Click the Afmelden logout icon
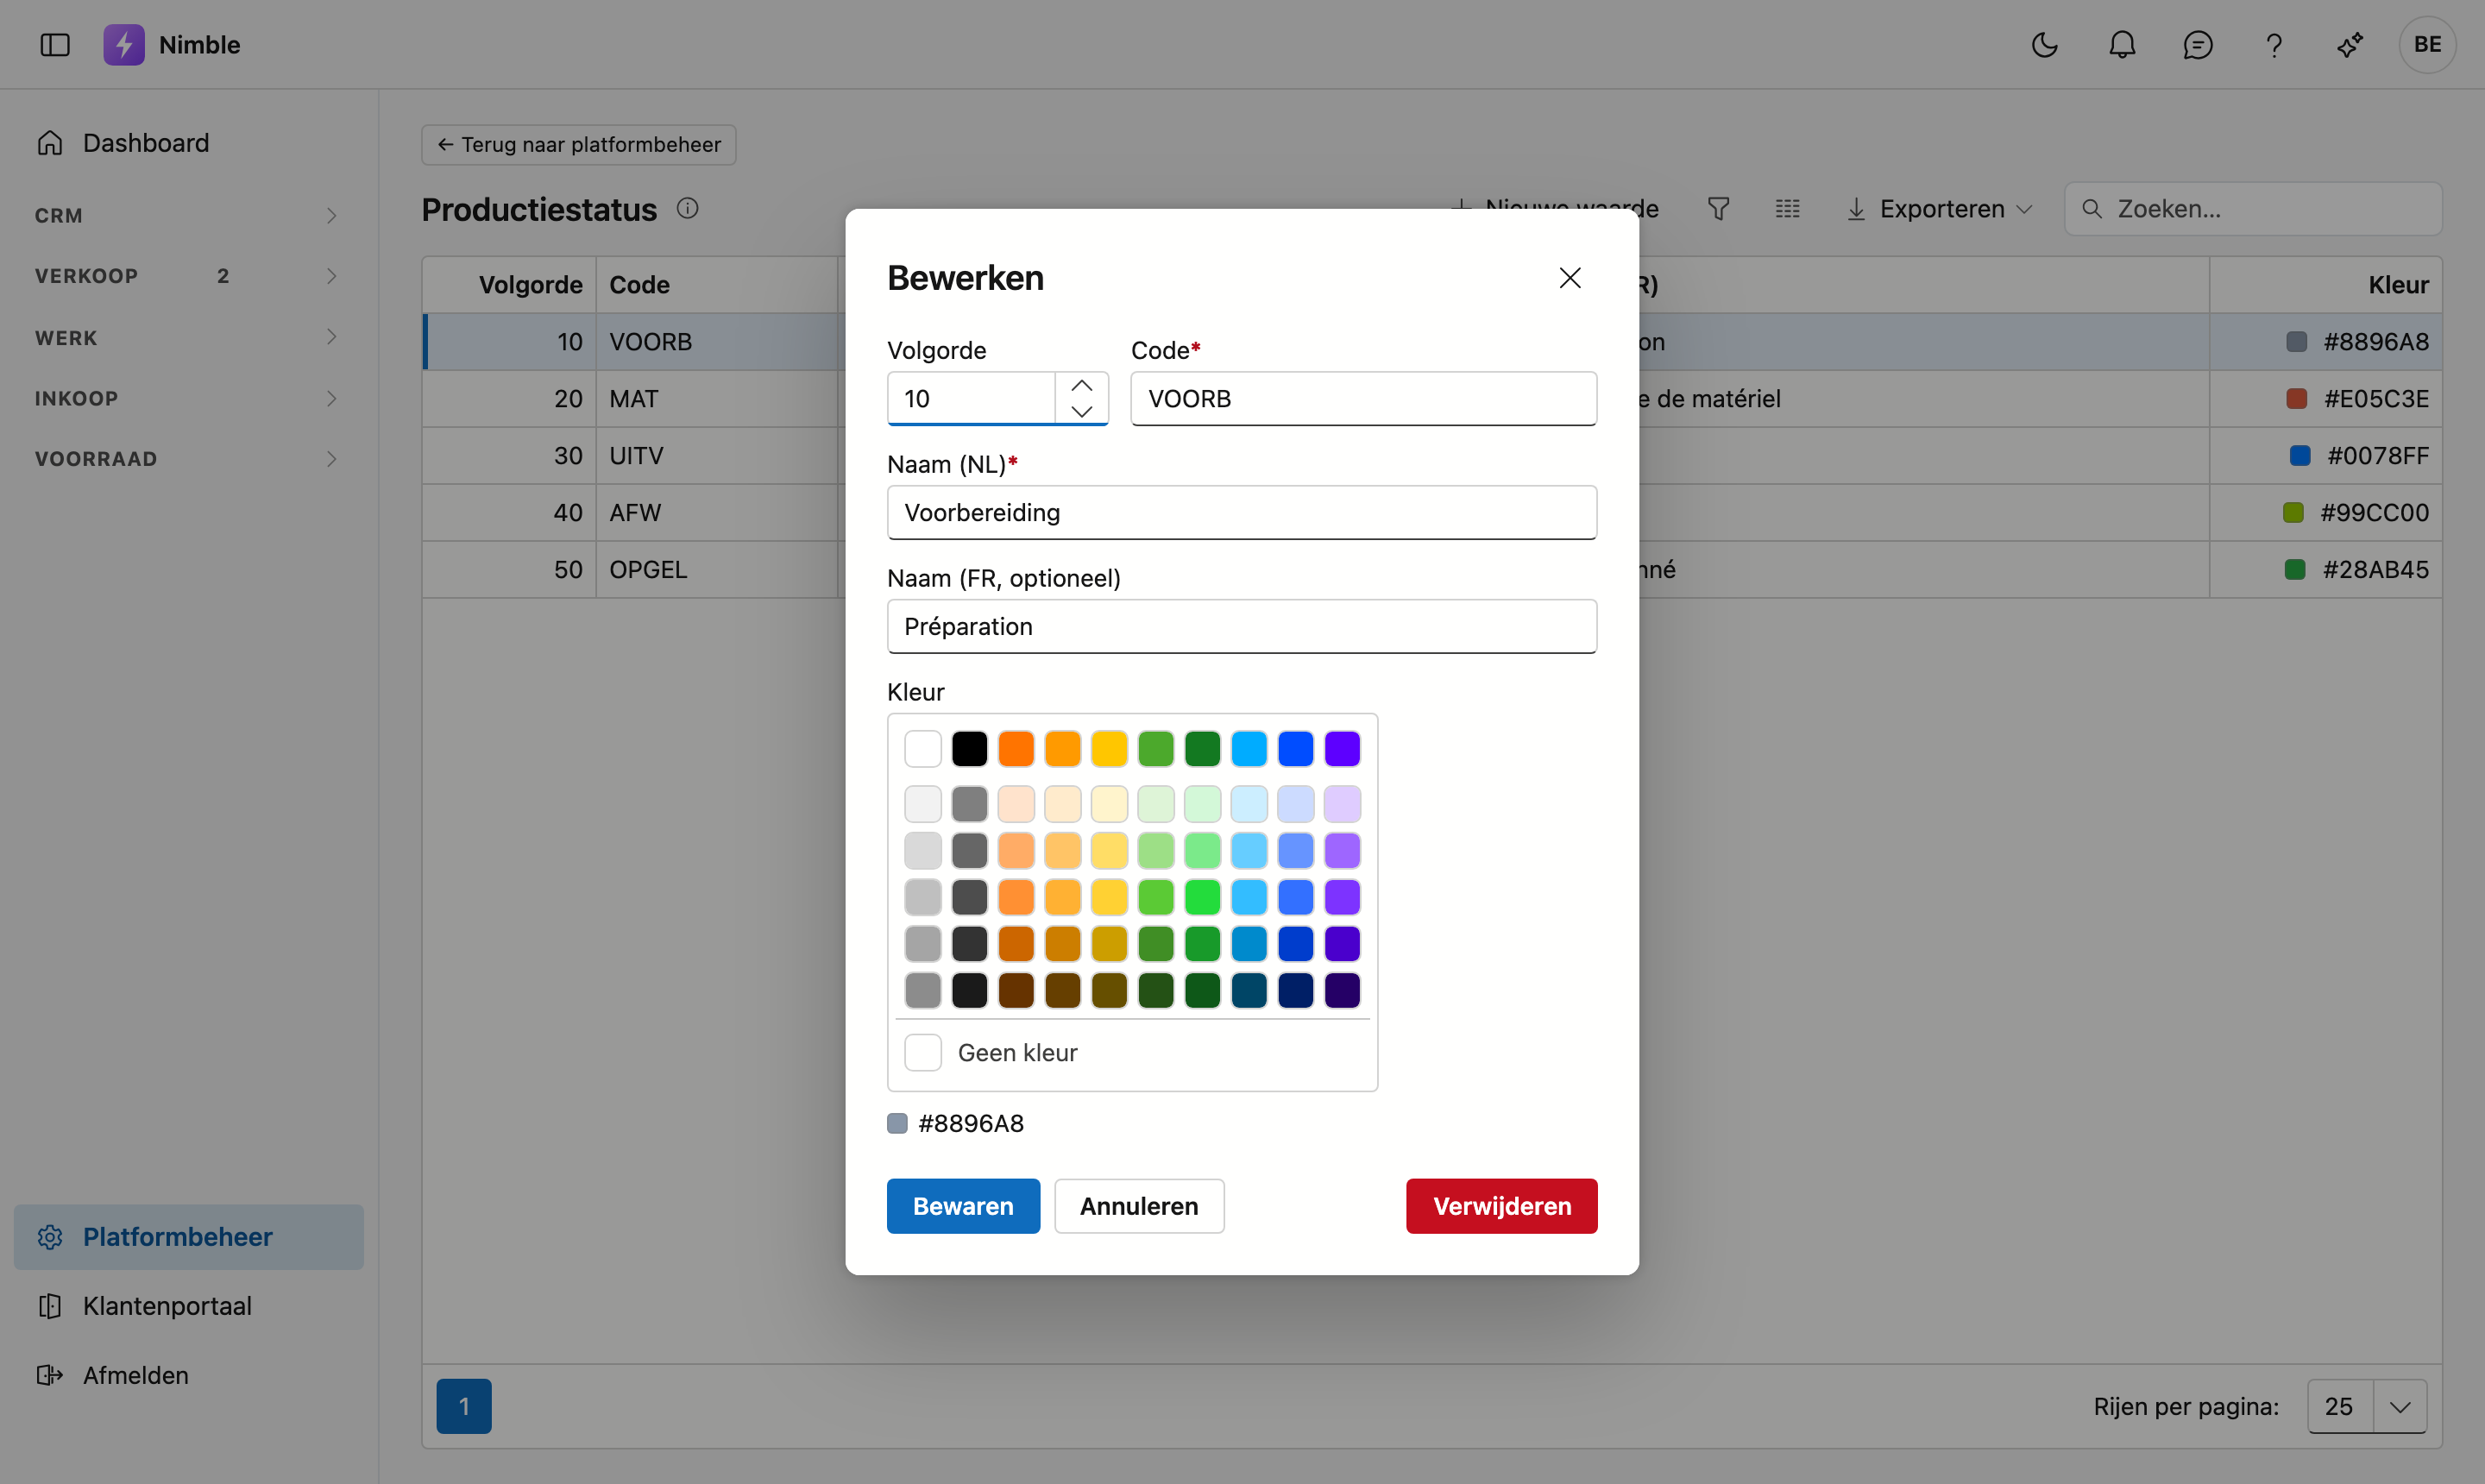This screenshot has height=1484, width=2485. (50, 1375)
